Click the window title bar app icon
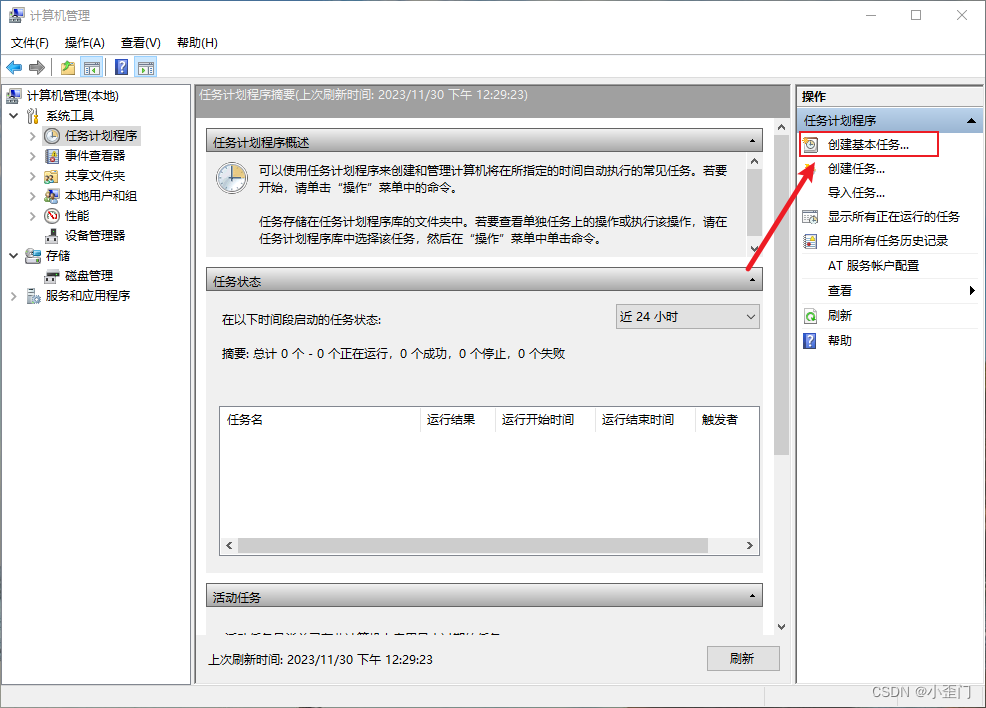The width and height of the screenshot is (986, 708). (17, 15)
